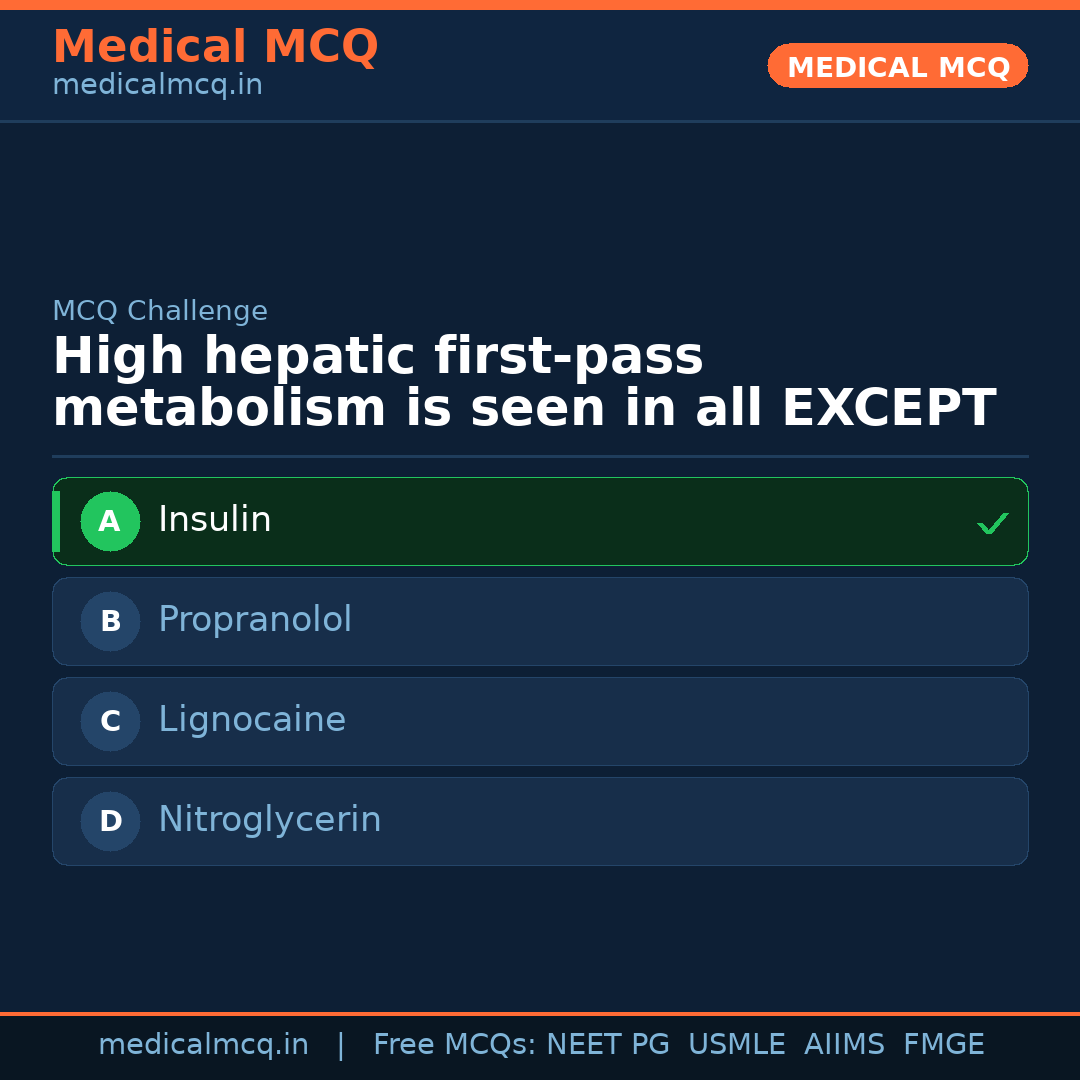The height and width of the screenshot is (1080, 1080).
Task: Click the large Medical MCQ header title
Action: 215,47
